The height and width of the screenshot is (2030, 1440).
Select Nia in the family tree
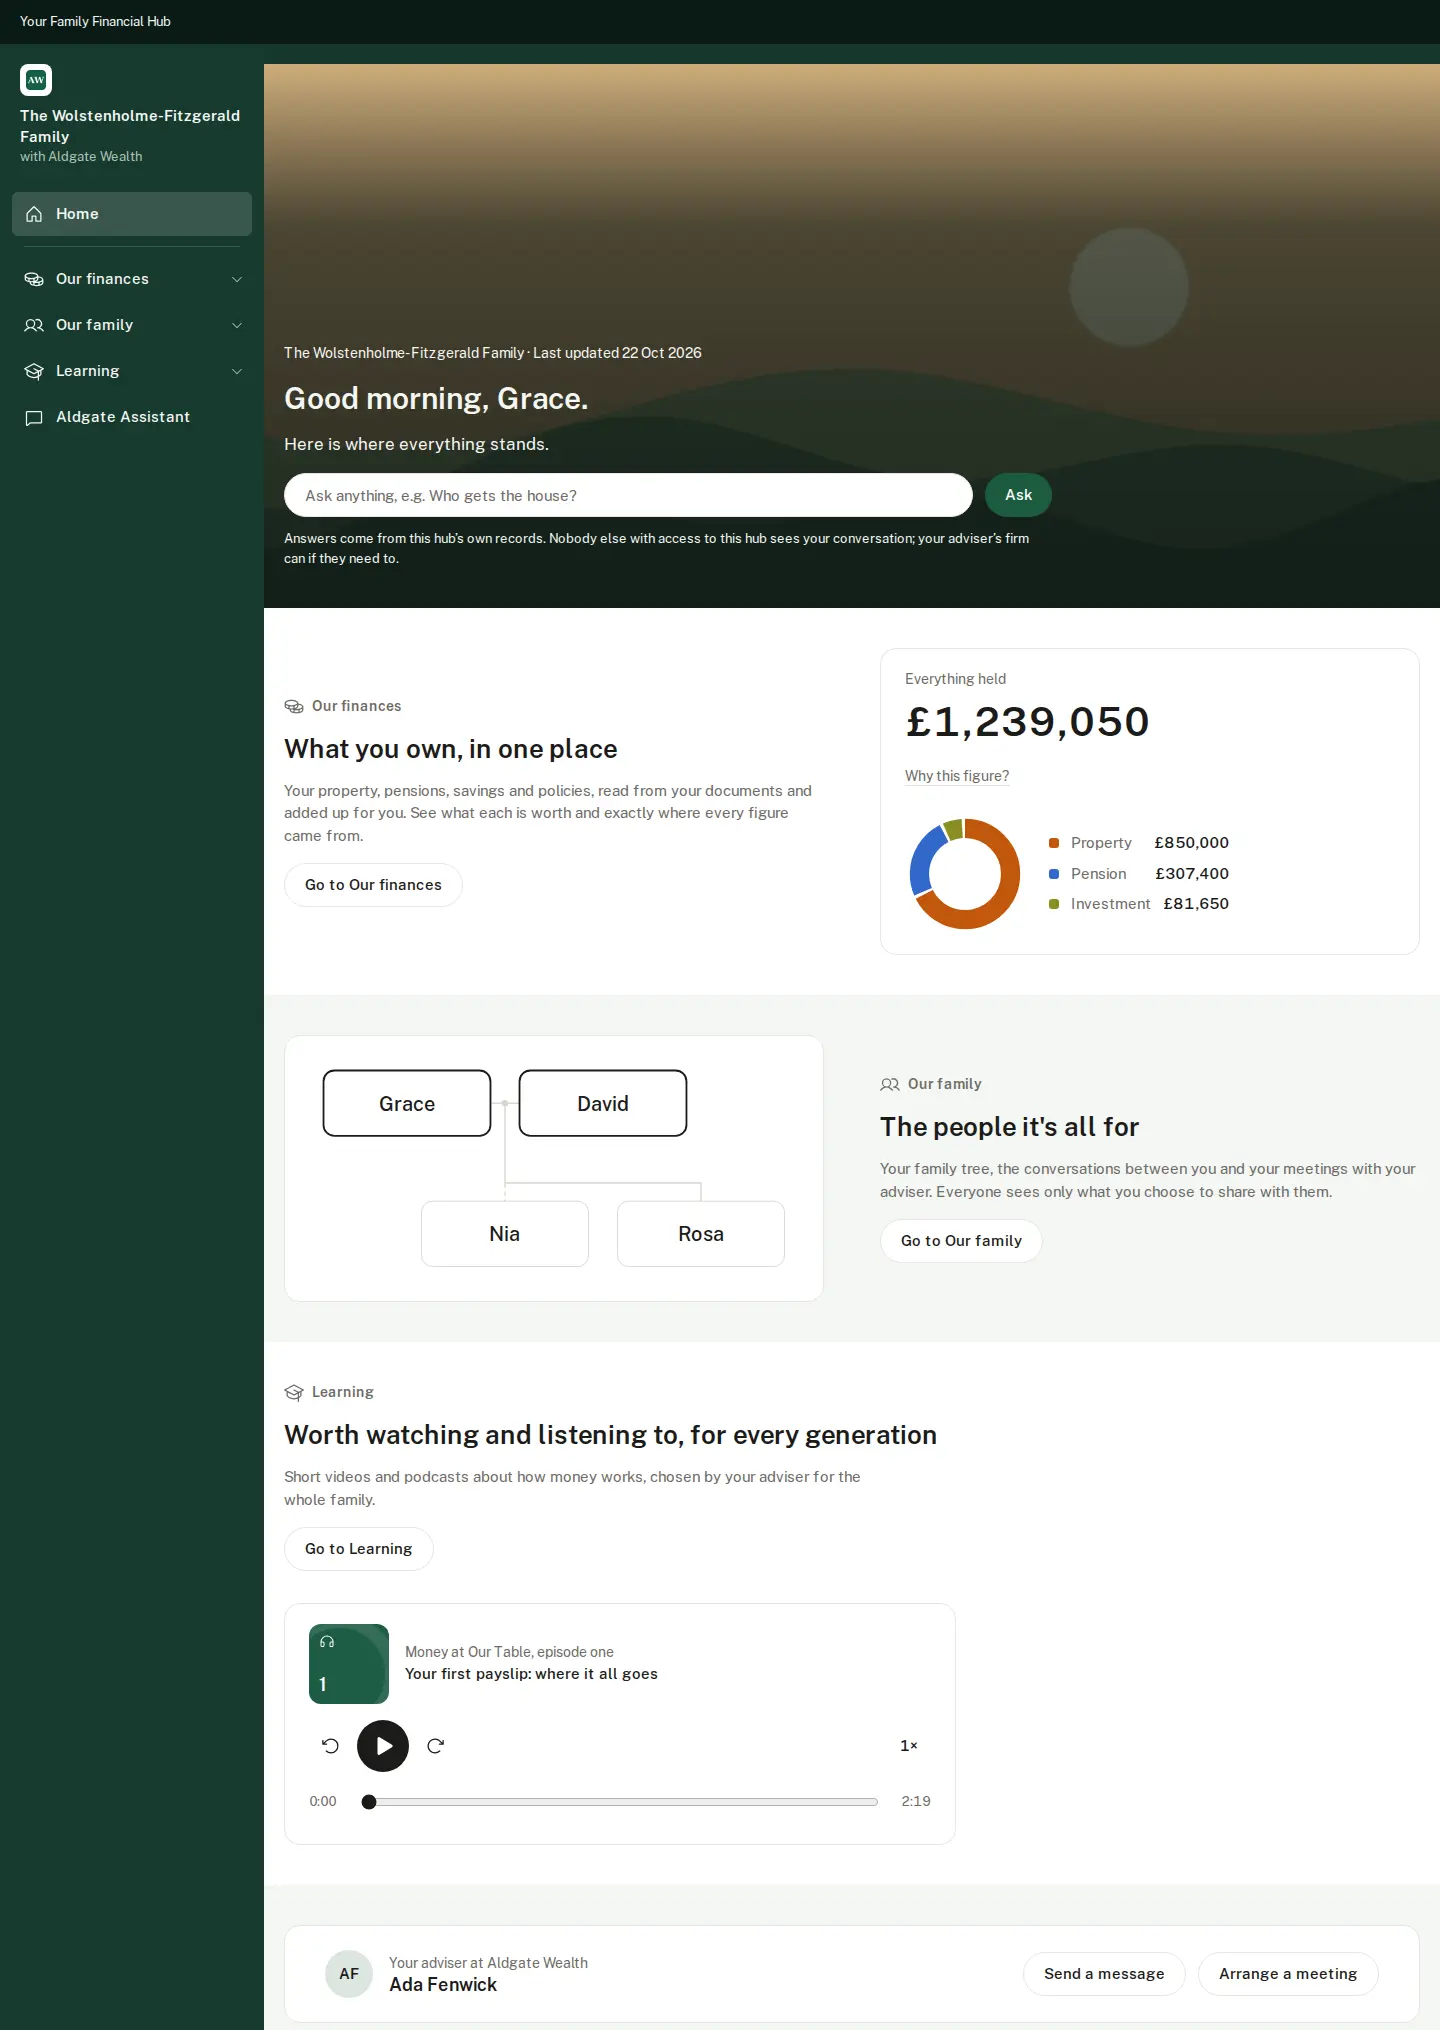(x=505, y=1234)
